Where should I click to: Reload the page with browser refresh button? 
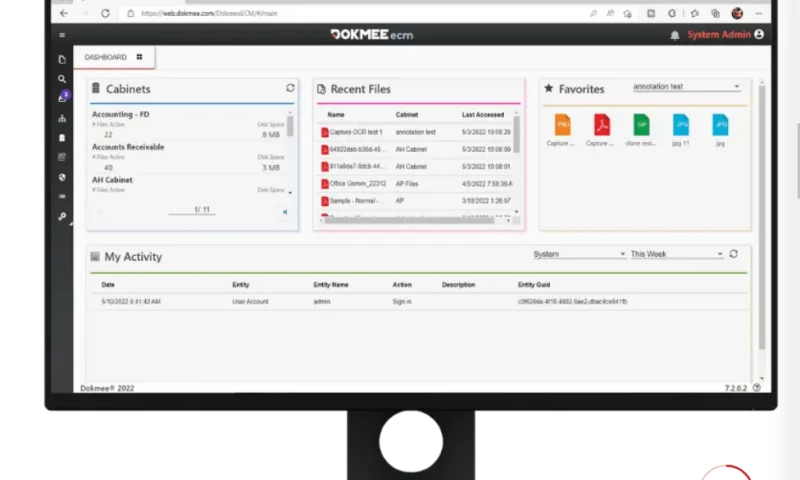click(105, 13)
